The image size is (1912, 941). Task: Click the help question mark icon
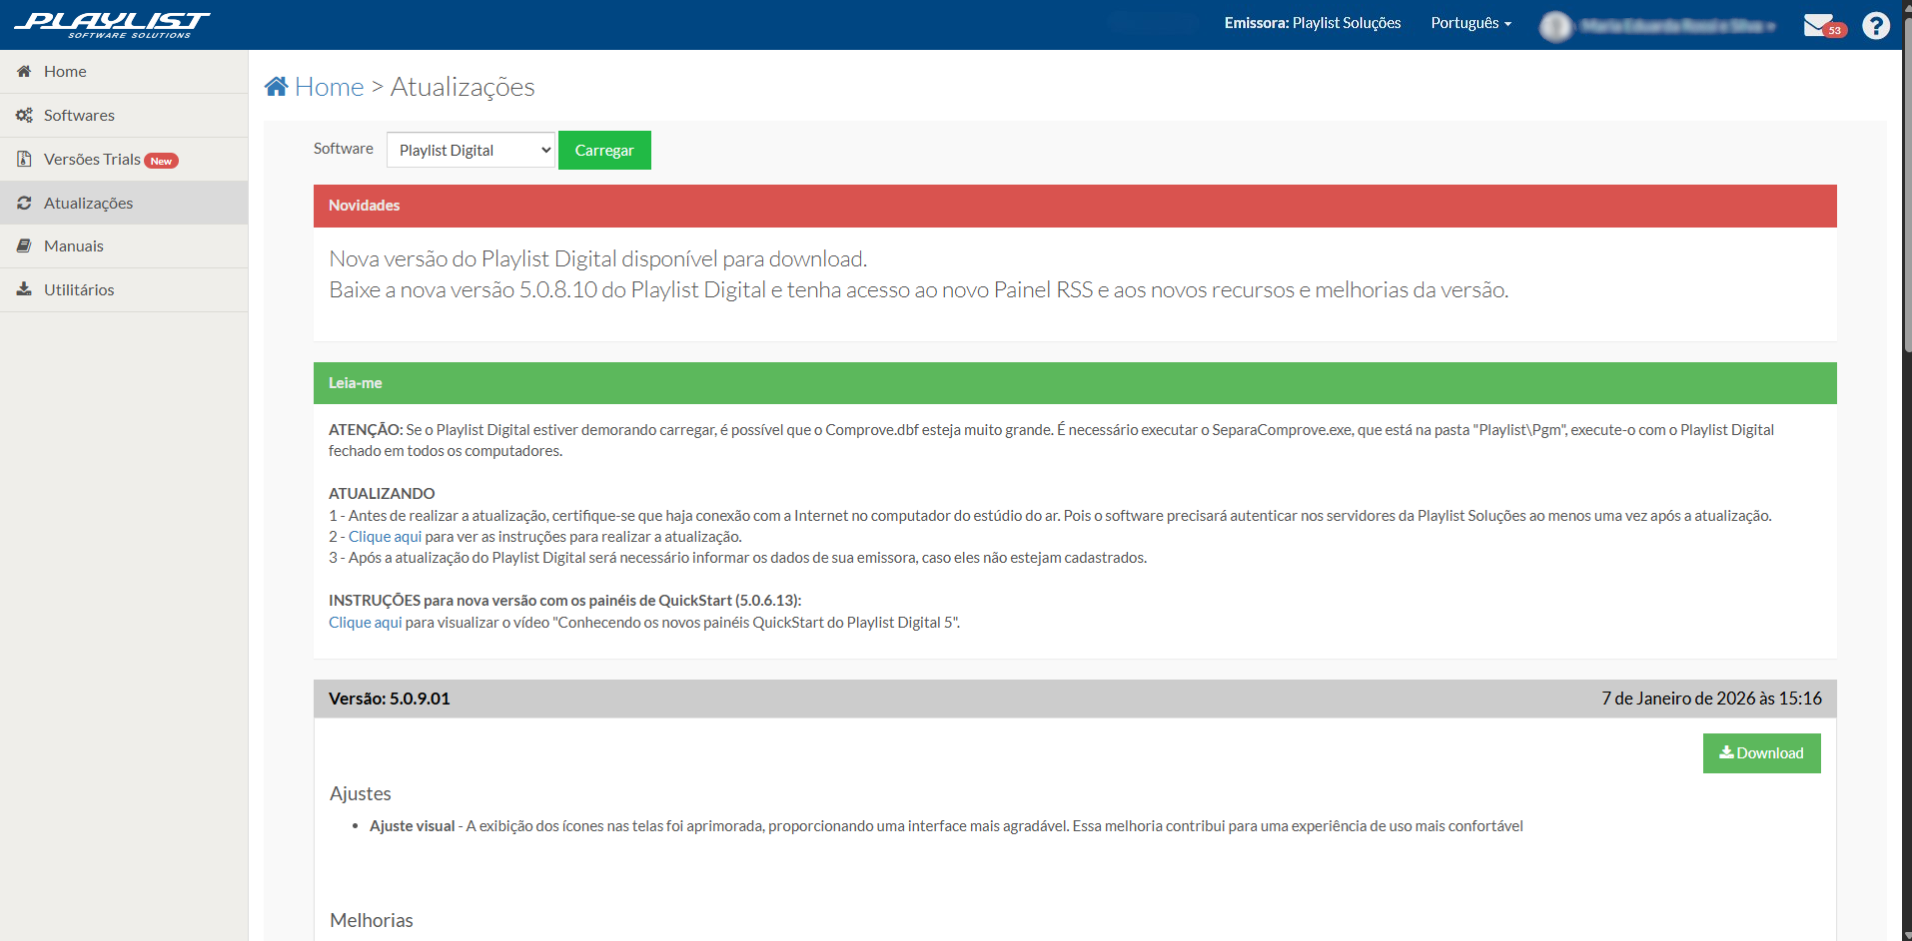pyautogui.click(x=1876, y=25)
